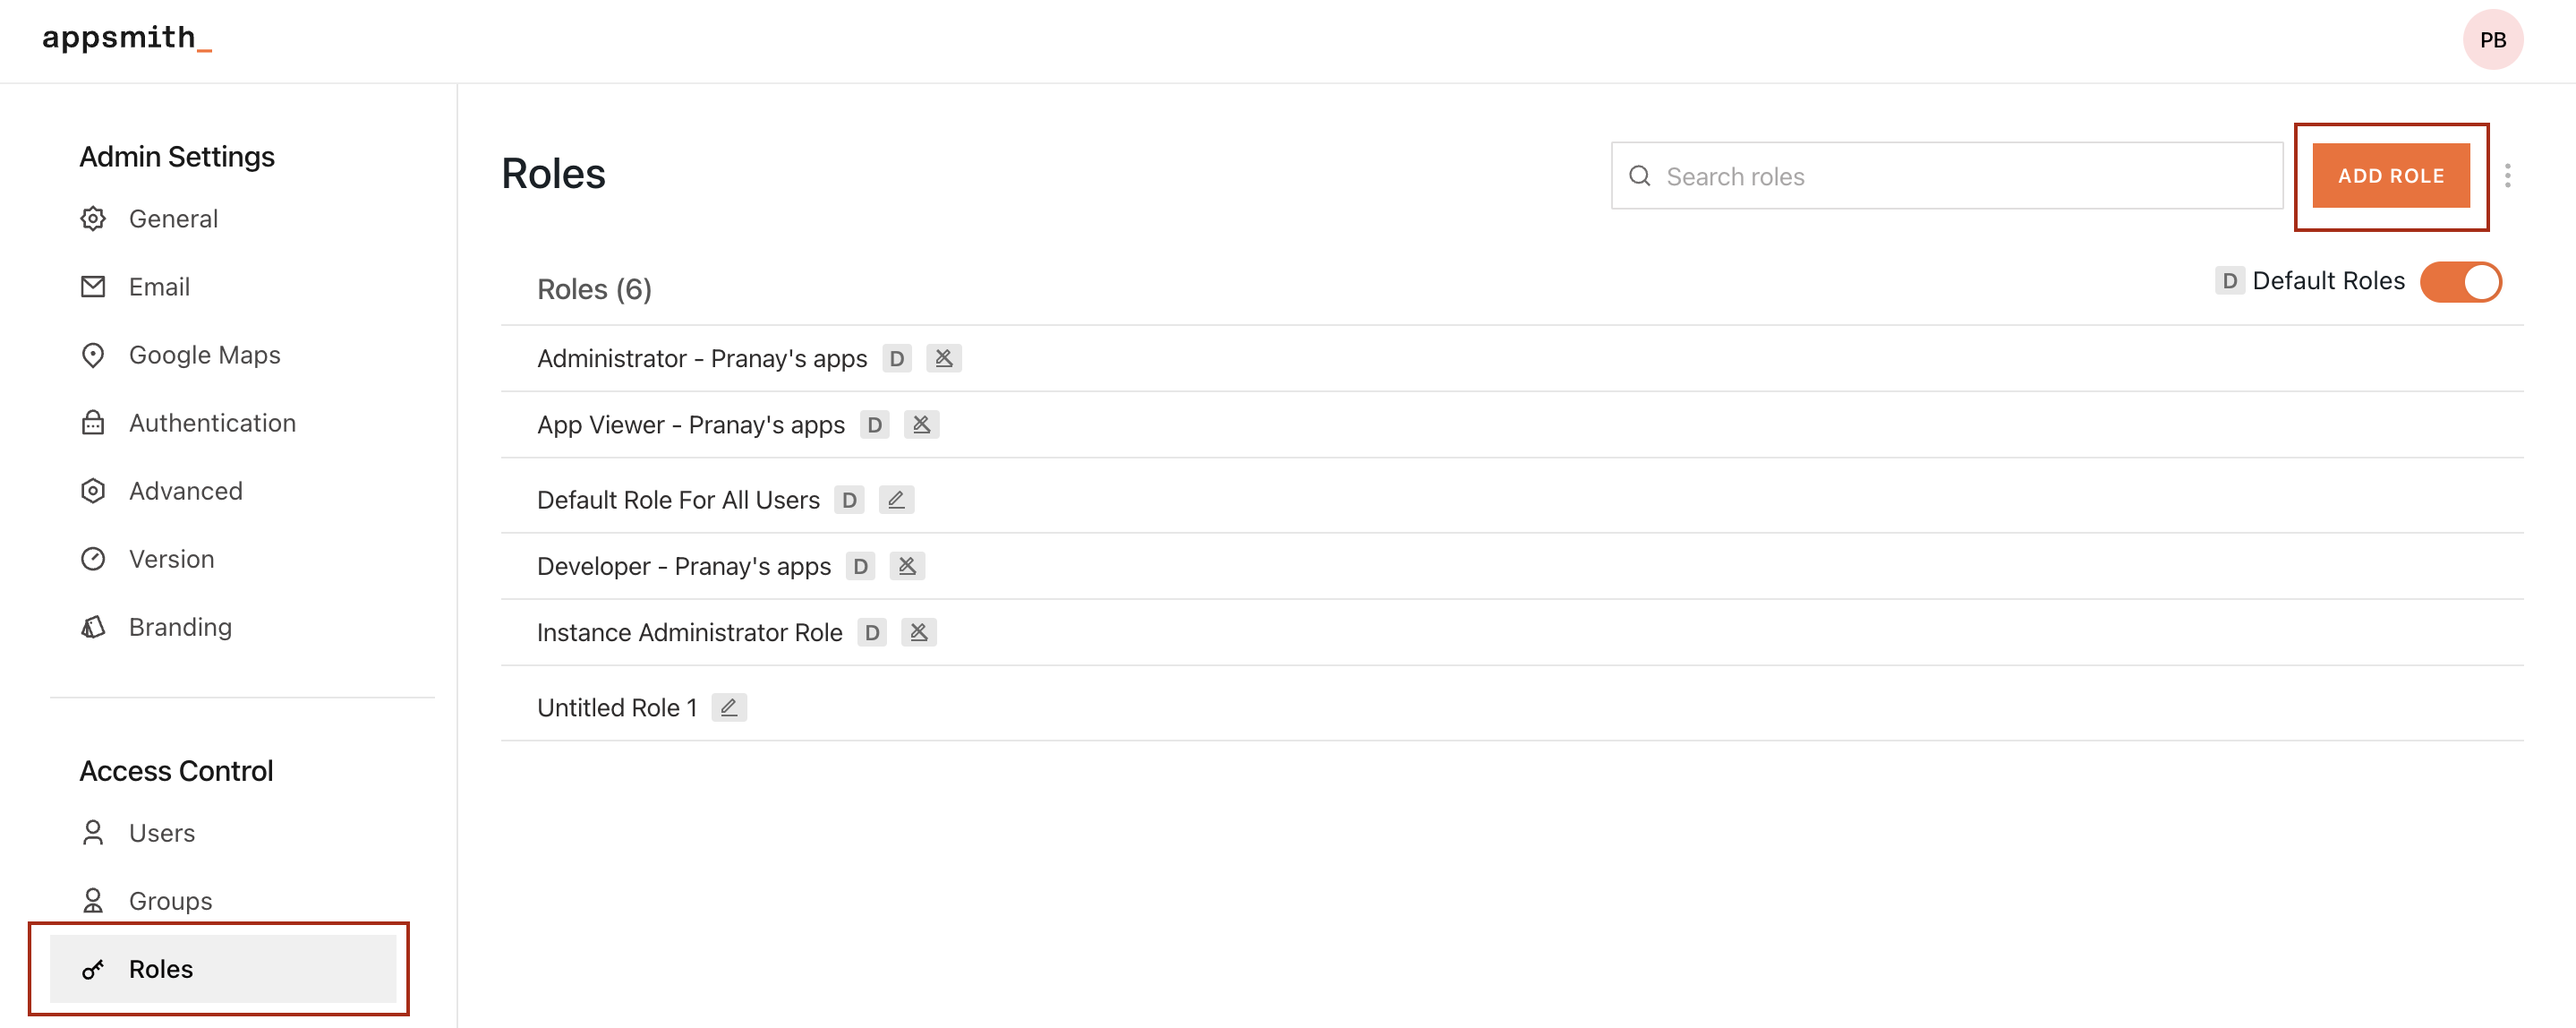Click the no-edit icon next to Instance Administrator Role
Viewport: 2576px width, 1028px height.
(918, 632)
